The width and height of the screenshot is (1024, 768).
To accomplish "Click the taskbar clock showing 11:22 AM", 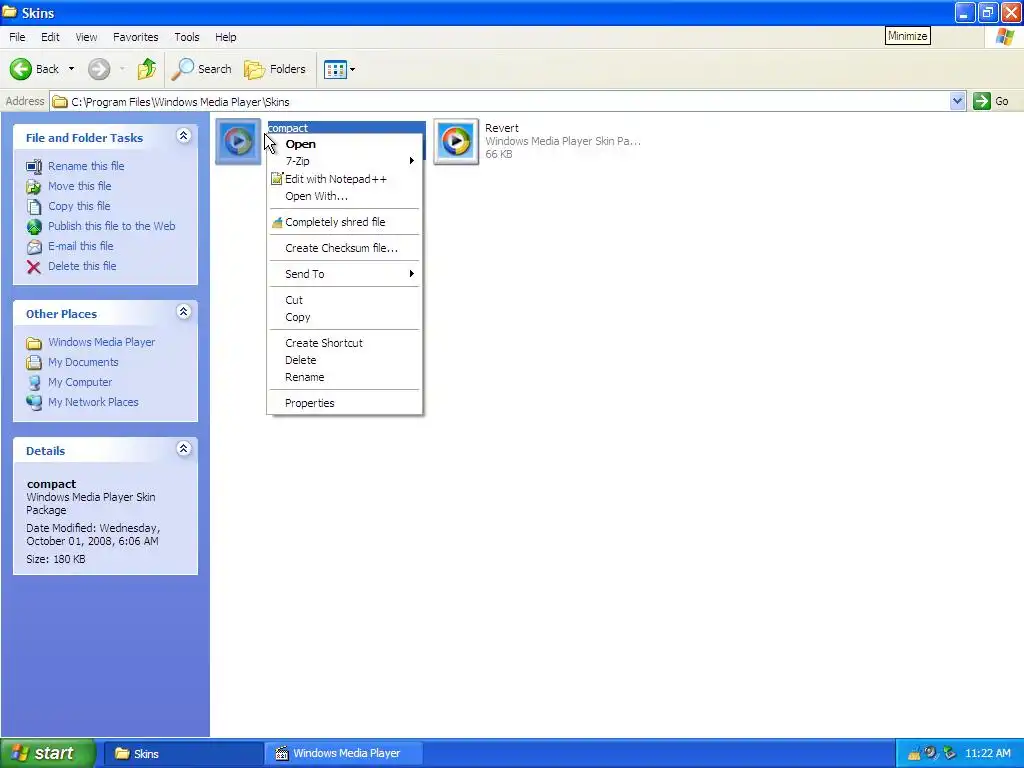I will pyautogui.click(x=987, y=754).
